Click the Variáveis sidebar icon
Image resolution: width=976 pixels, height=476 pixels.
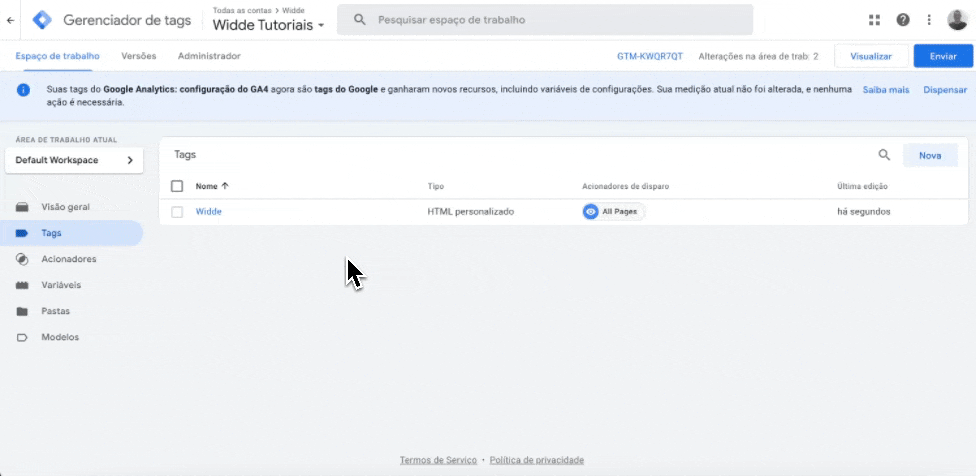(x=22, y=285)
